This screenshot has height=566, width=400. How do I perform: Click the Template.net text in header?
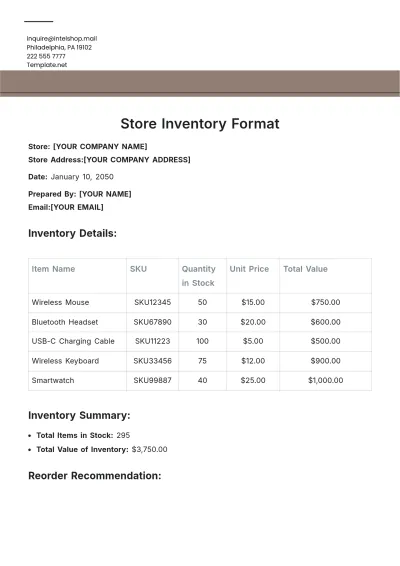(47, 65)
